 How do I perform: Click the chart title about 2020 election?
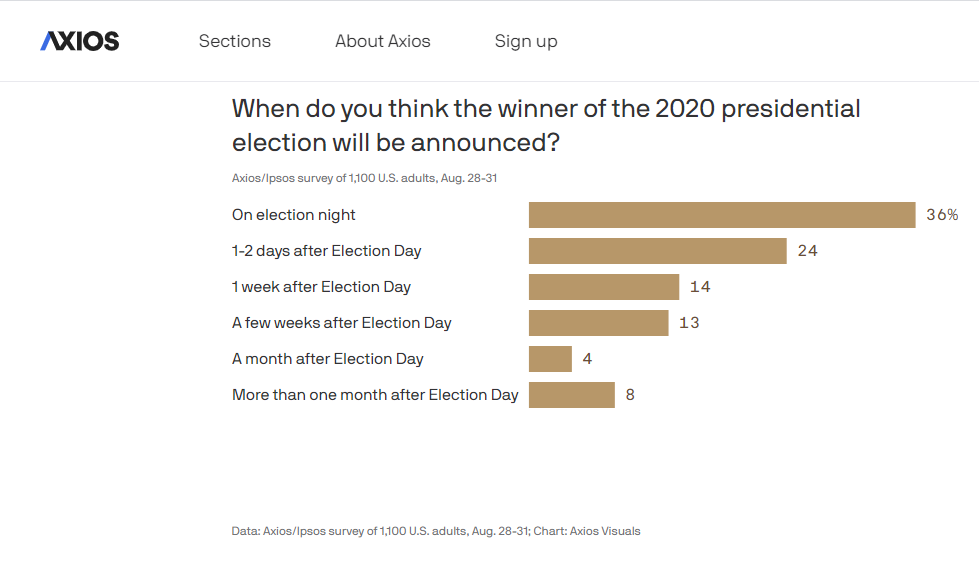pos(546,125)
